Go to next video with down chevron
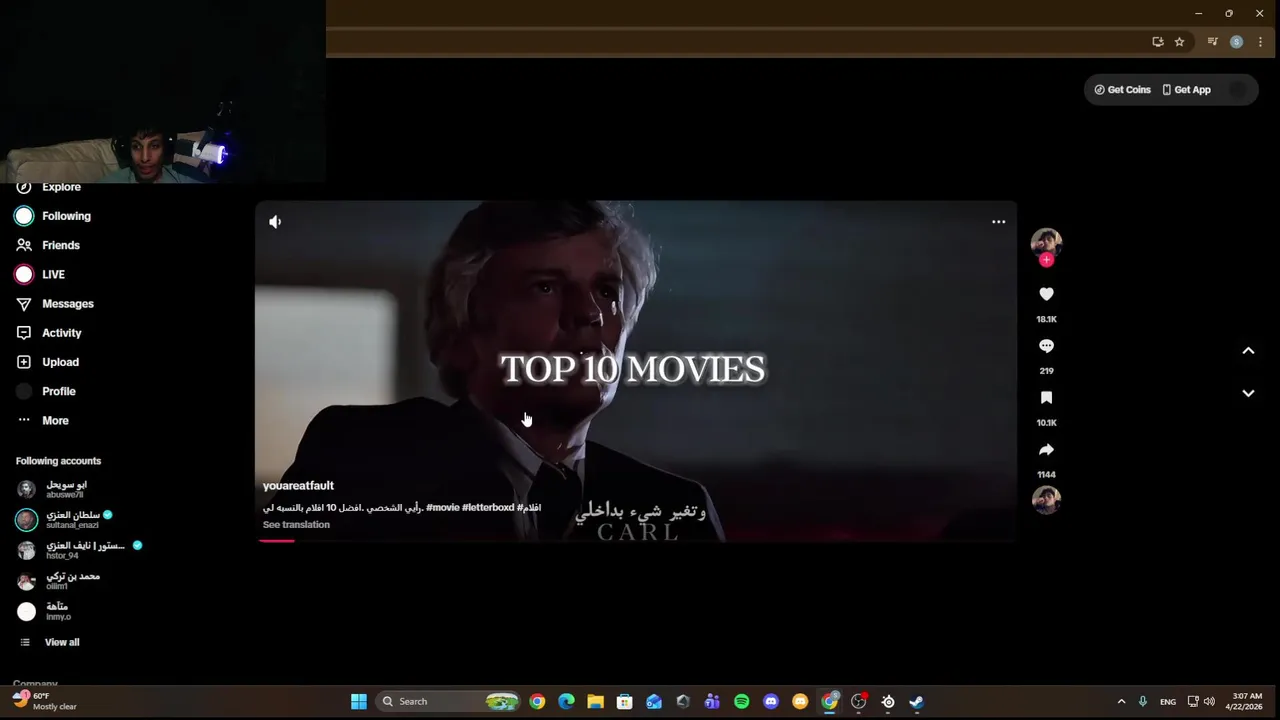The width and height of the screenshot is (1280, 720). [1248, 394]
